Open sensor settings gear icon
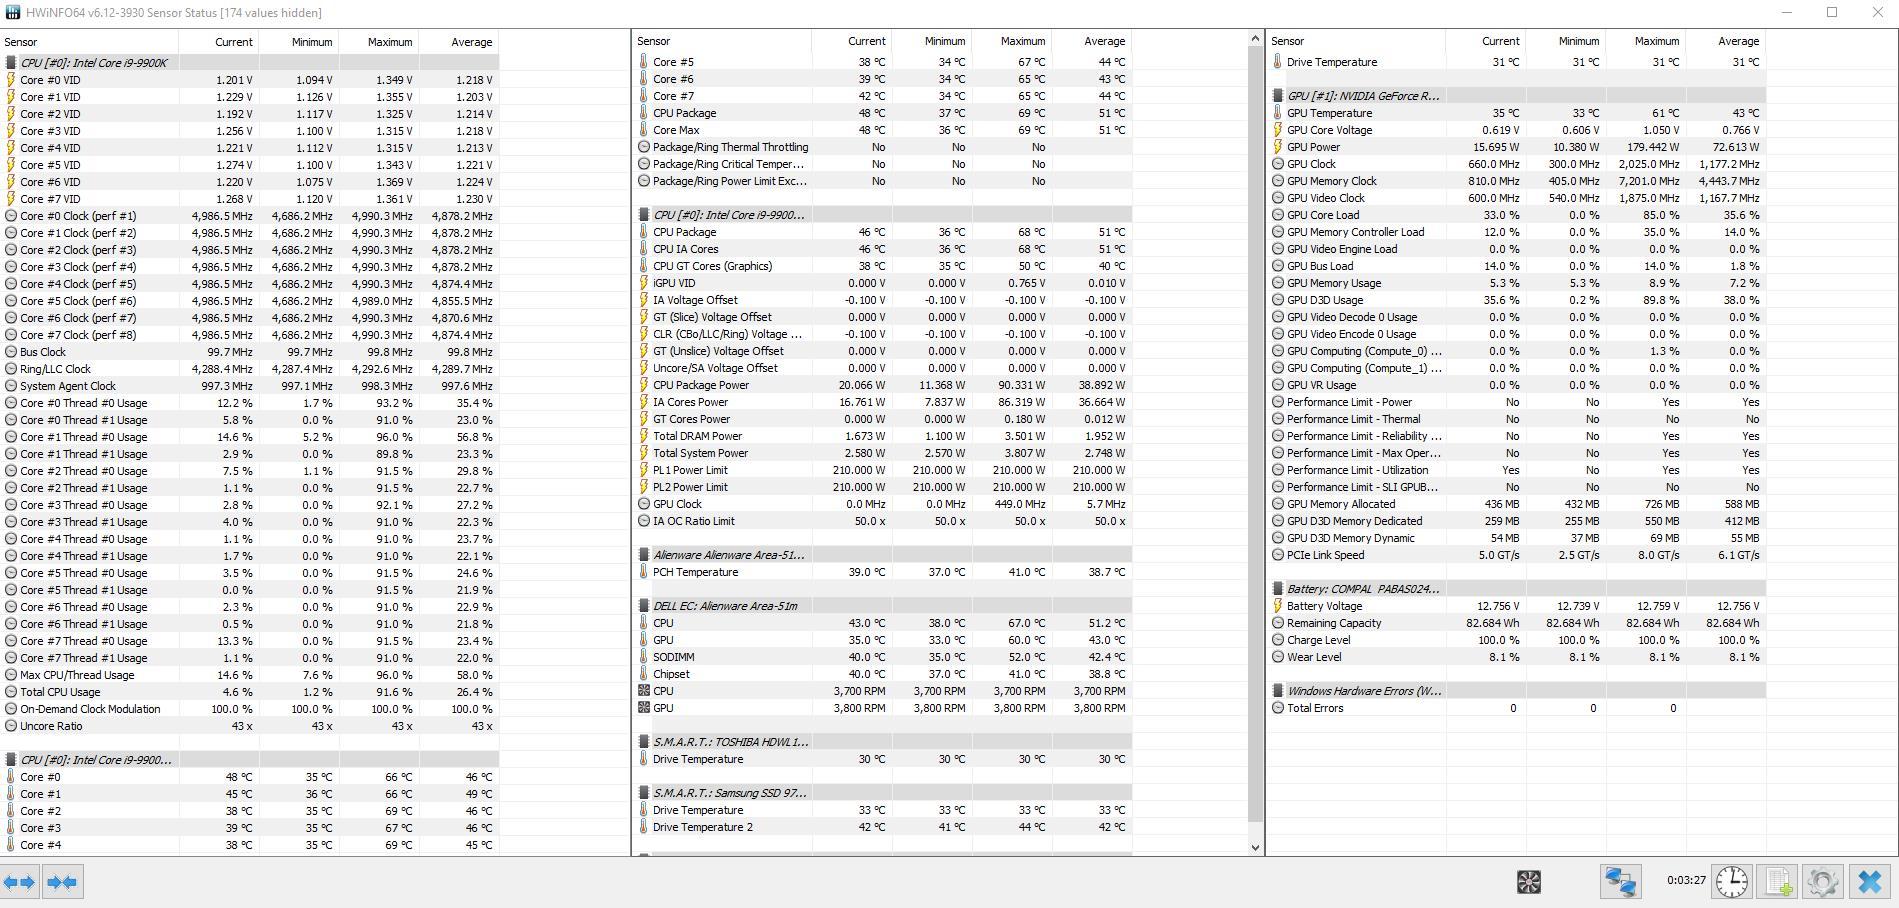This screenshot has height=908, width=1899. [x=1822, y=882]
